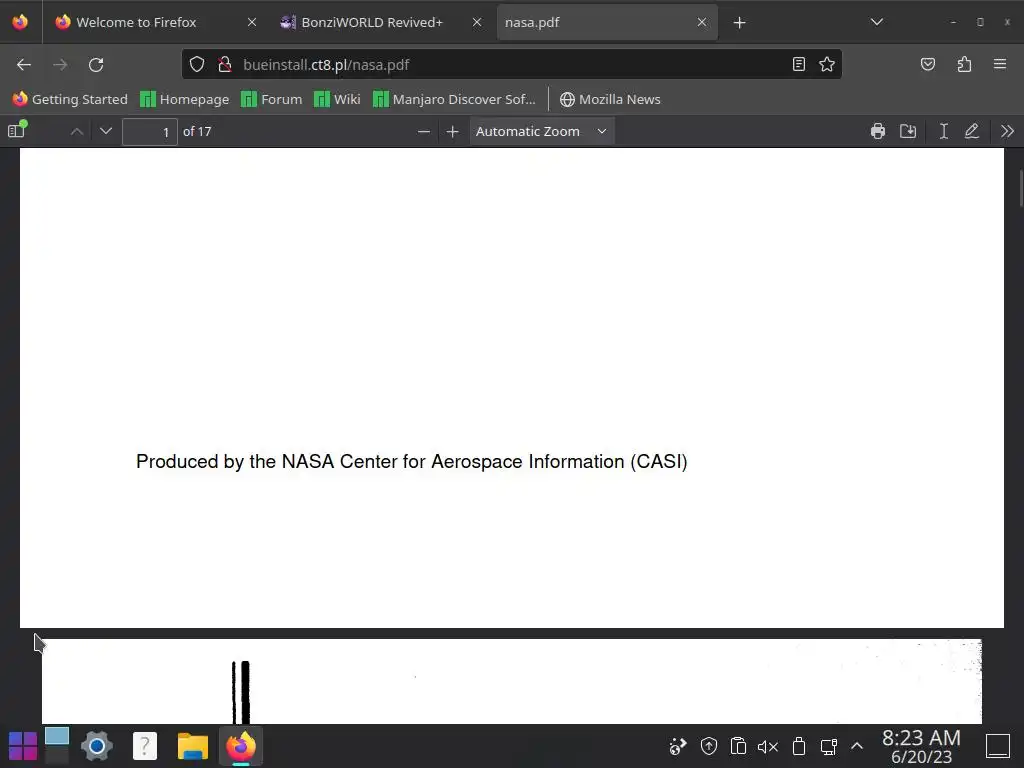Close the nasa.pdf tab
This screenshot has height=768, width=1024.
click(701, 22)
